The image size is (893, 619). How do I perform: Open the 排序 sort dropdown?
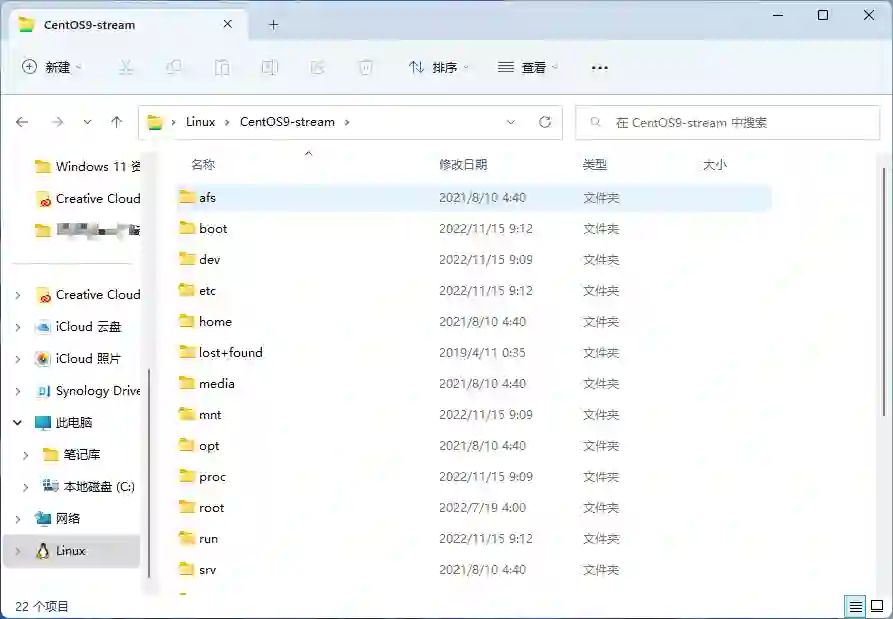click(439, 67)
